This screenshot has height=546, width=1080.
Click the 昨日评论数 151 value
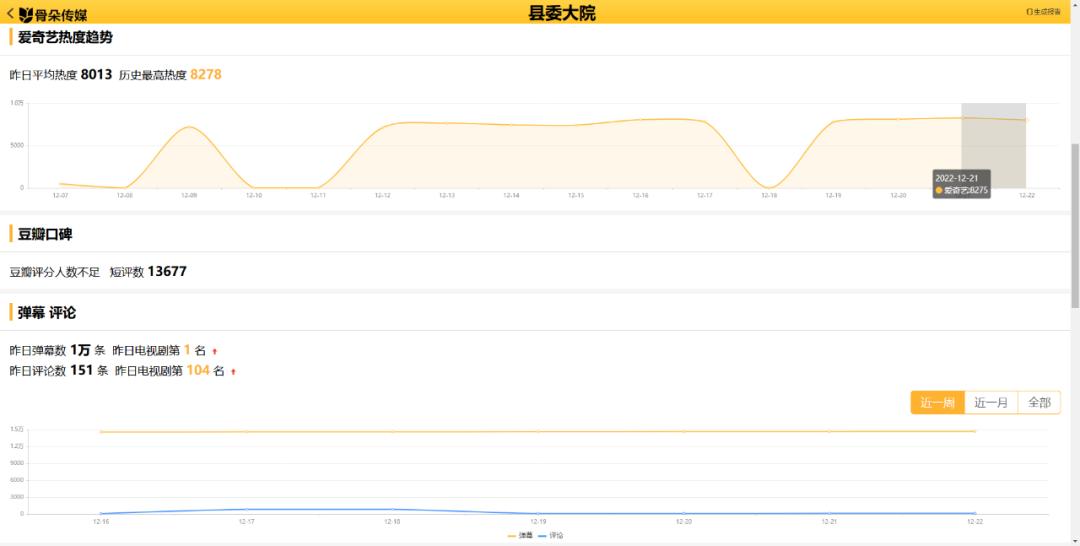(x=81, y=370)
